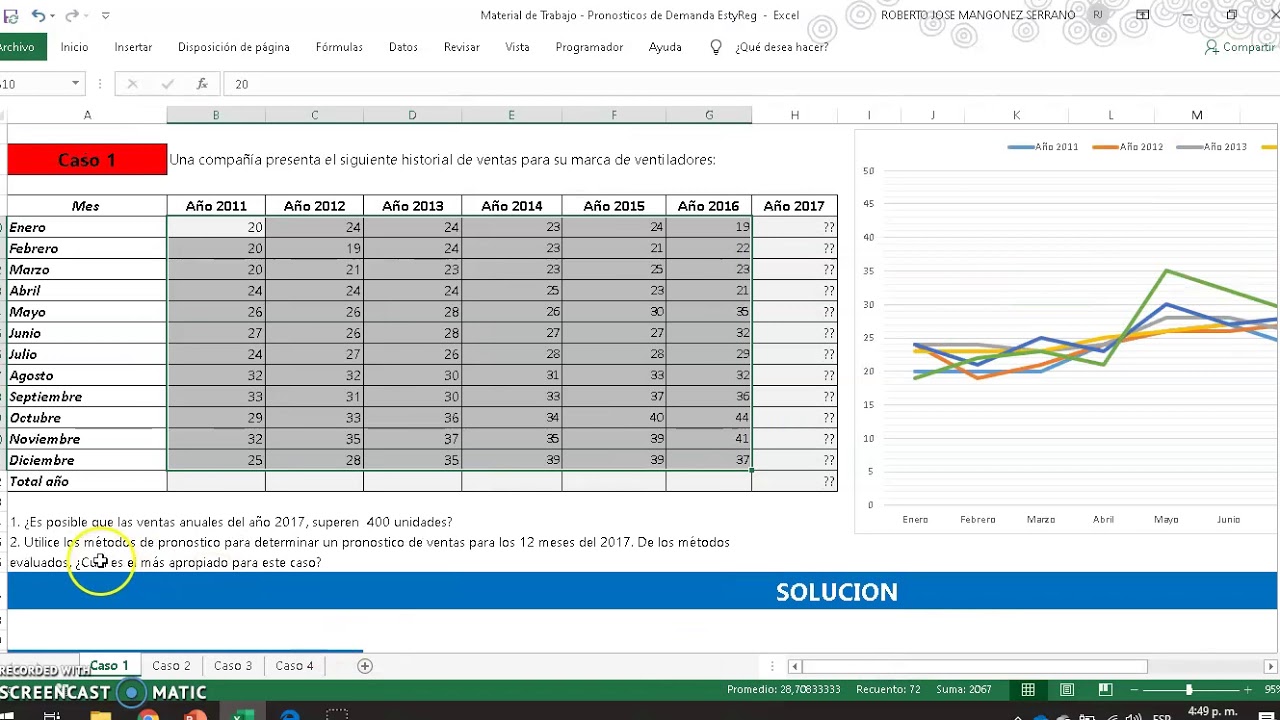The height and width of the screenshot is (720, 1280).
Task: Open the Revisar ribbon tab
Action: click(x=462, y=47)
